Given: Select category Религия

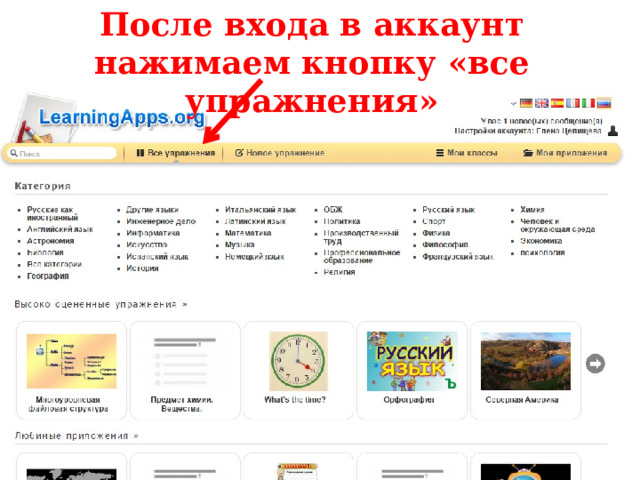Looking at the screenshot, I should coord(339,272).
